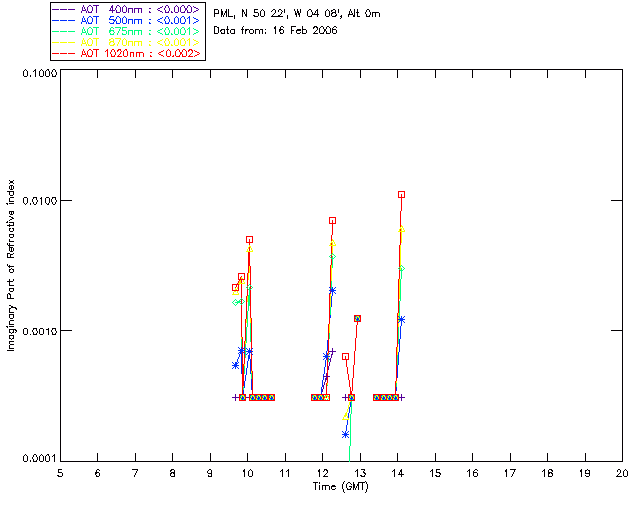Click x-axis tick label 13

360,473
